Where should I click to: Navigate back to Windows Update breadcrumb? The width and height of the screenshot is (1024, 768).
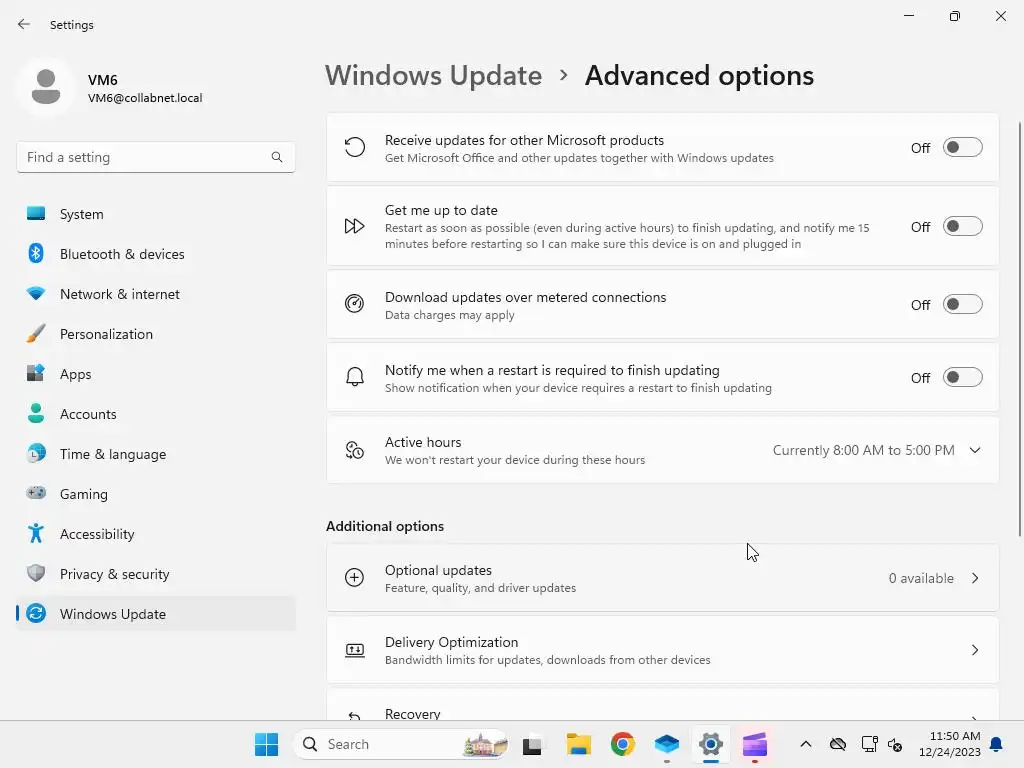click(x=434, y=76)
